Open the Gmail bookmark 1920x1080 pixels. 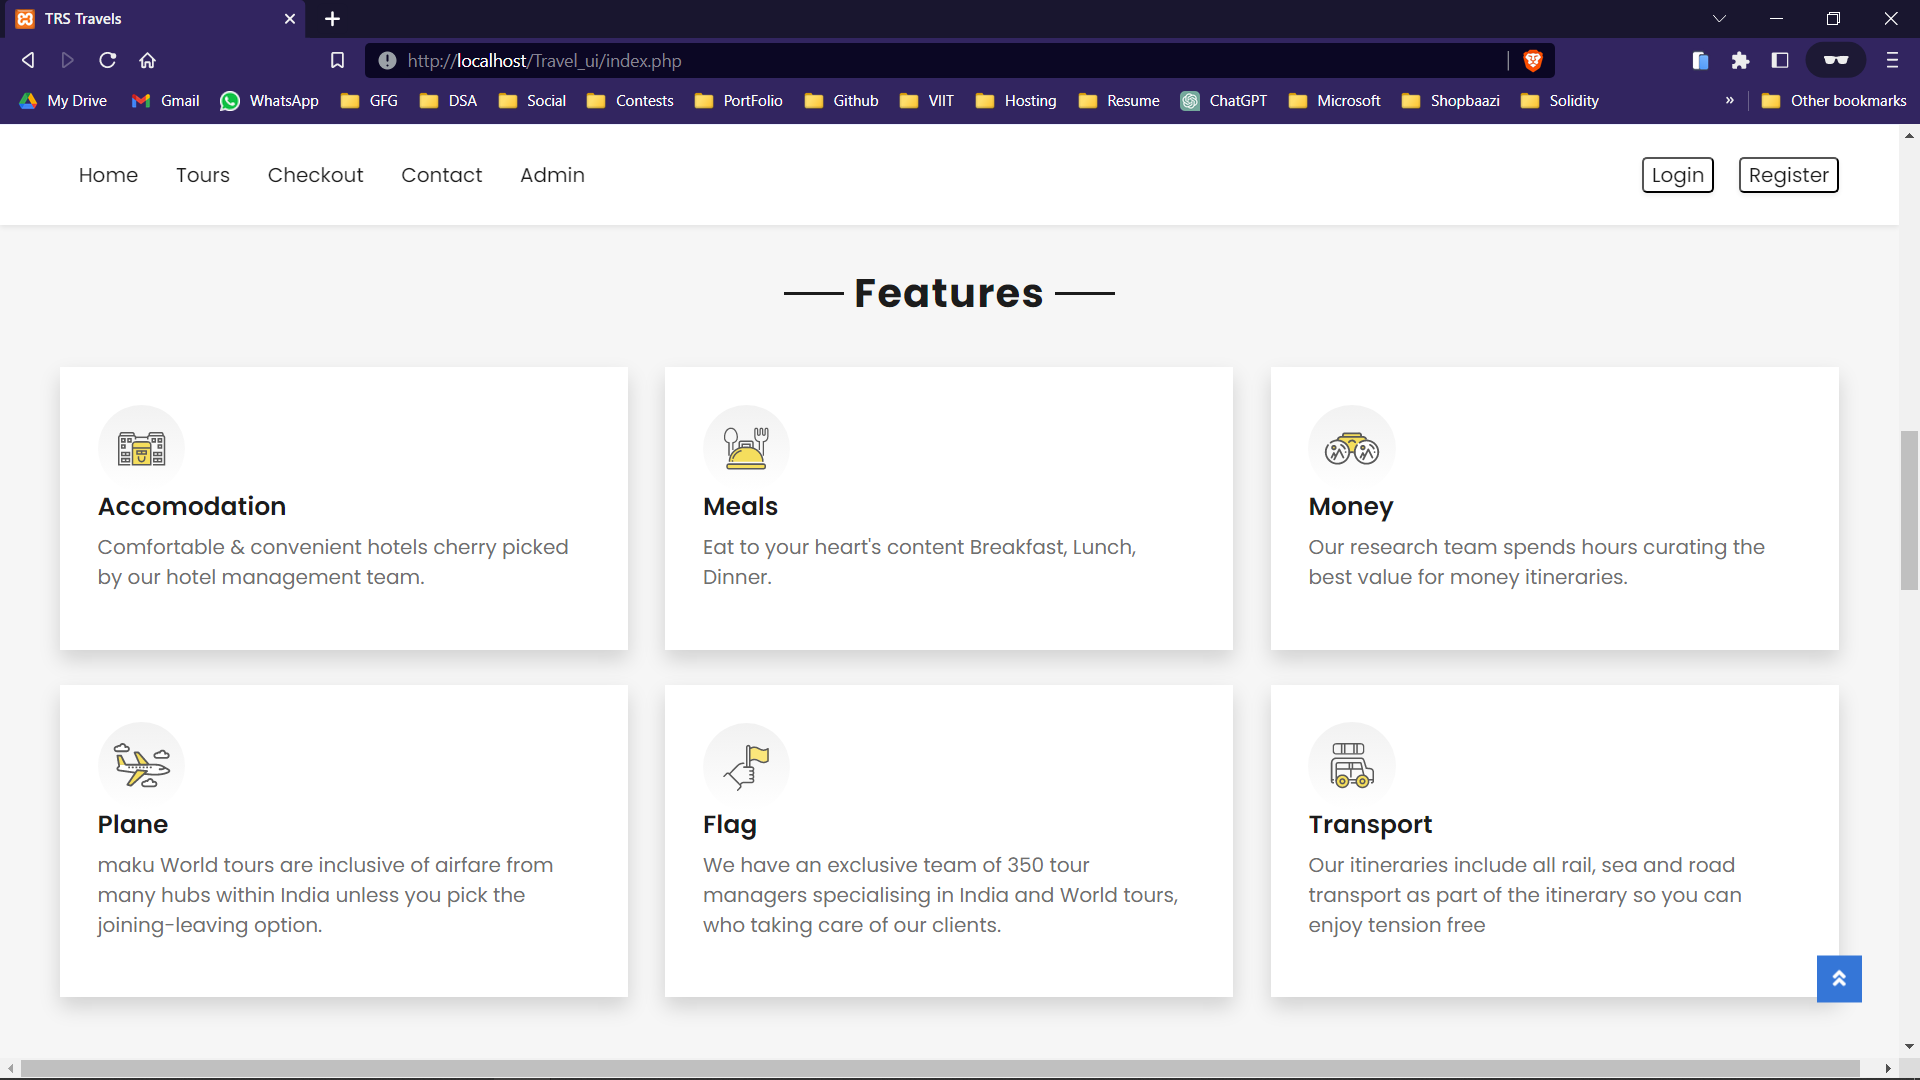coord(165,100)
